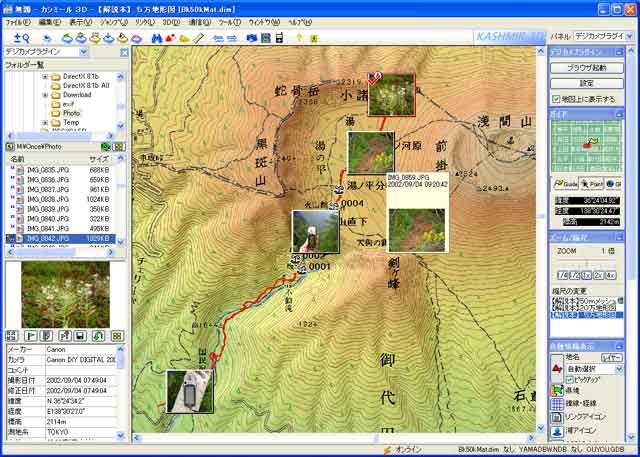Screen dimensions: 640x457
Task: Click the left-pointing blue arrows icon
Action: coord(218,38)
